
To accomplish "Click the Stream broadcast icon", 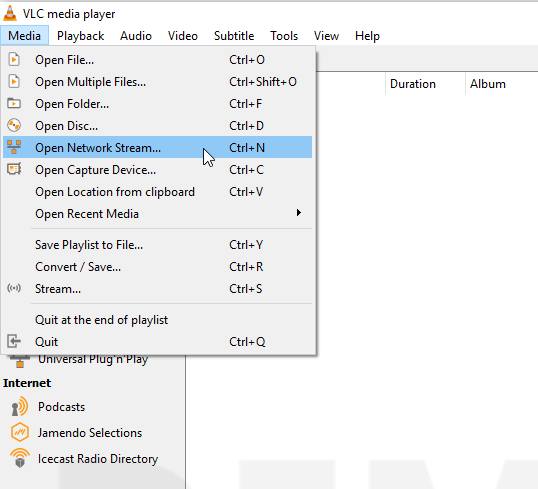I will [14, 288].
